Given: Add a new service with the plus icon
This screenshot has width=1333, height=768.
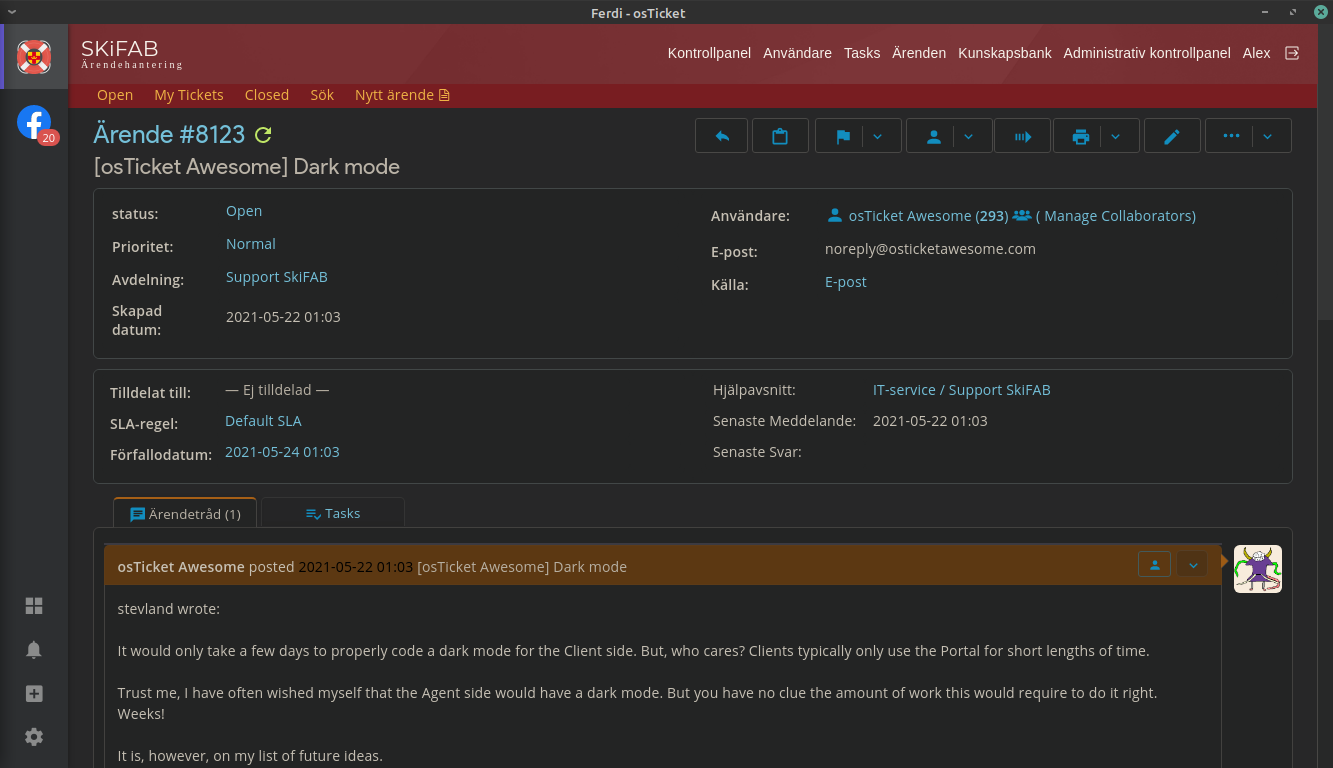Looking at the screenshot, I should tap(34, 694).
